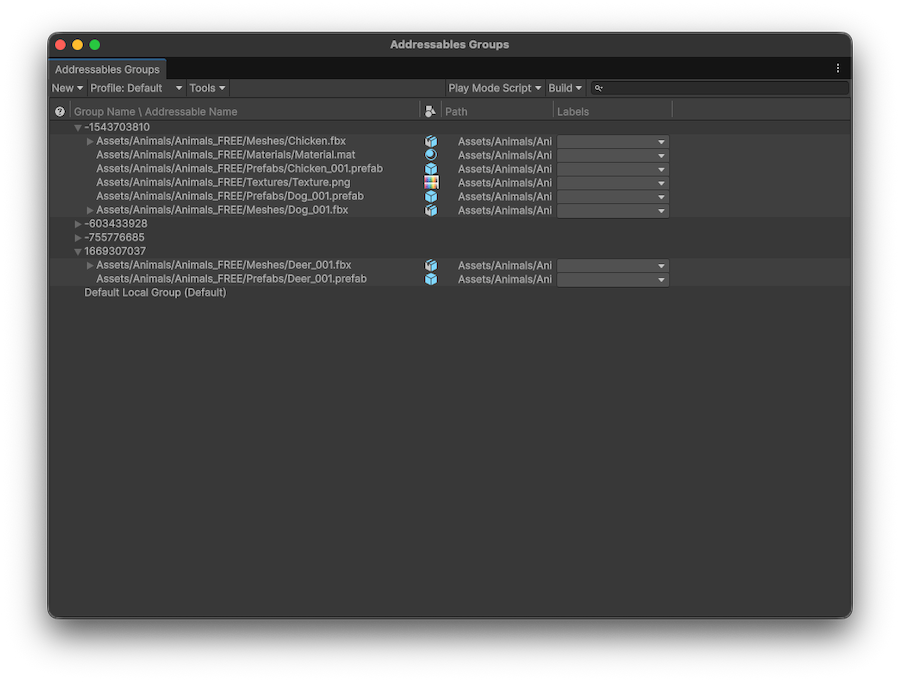This screenshot has width=900, height=682.
Task: Click the Texture.png image thumbnail icon
Action: tap(430, 182)
